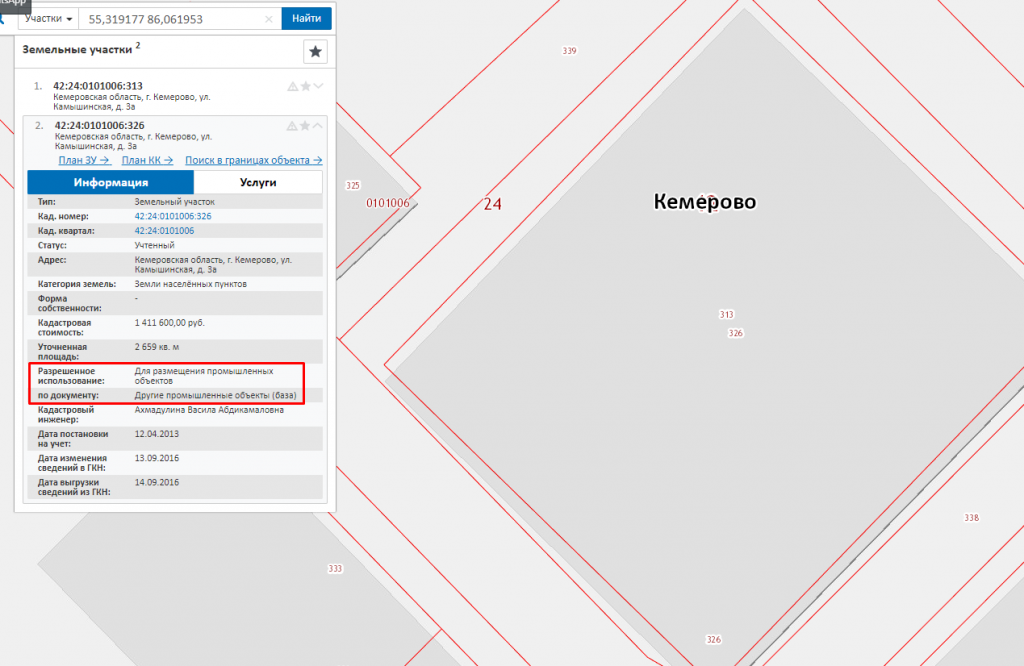This screenshot has height=666, width=1024.
Task: Collapse details of parcel 326
Action: pyautogui.click(x=318, y=126)
